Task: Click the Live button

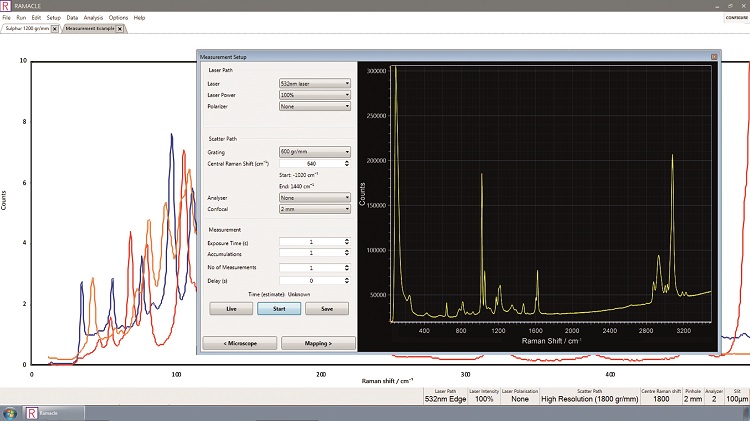Action: coord(231,309)
